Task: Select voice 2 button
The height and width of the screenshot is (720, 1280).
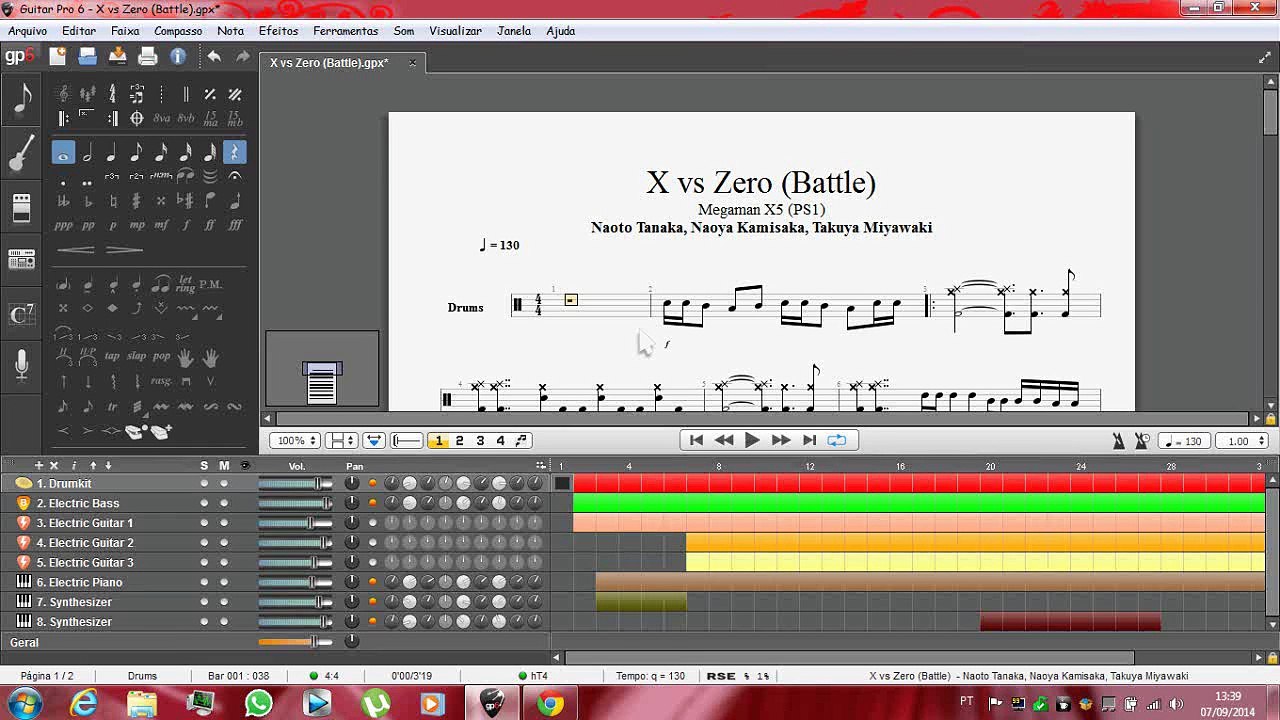Action: [x=459, y=441]
